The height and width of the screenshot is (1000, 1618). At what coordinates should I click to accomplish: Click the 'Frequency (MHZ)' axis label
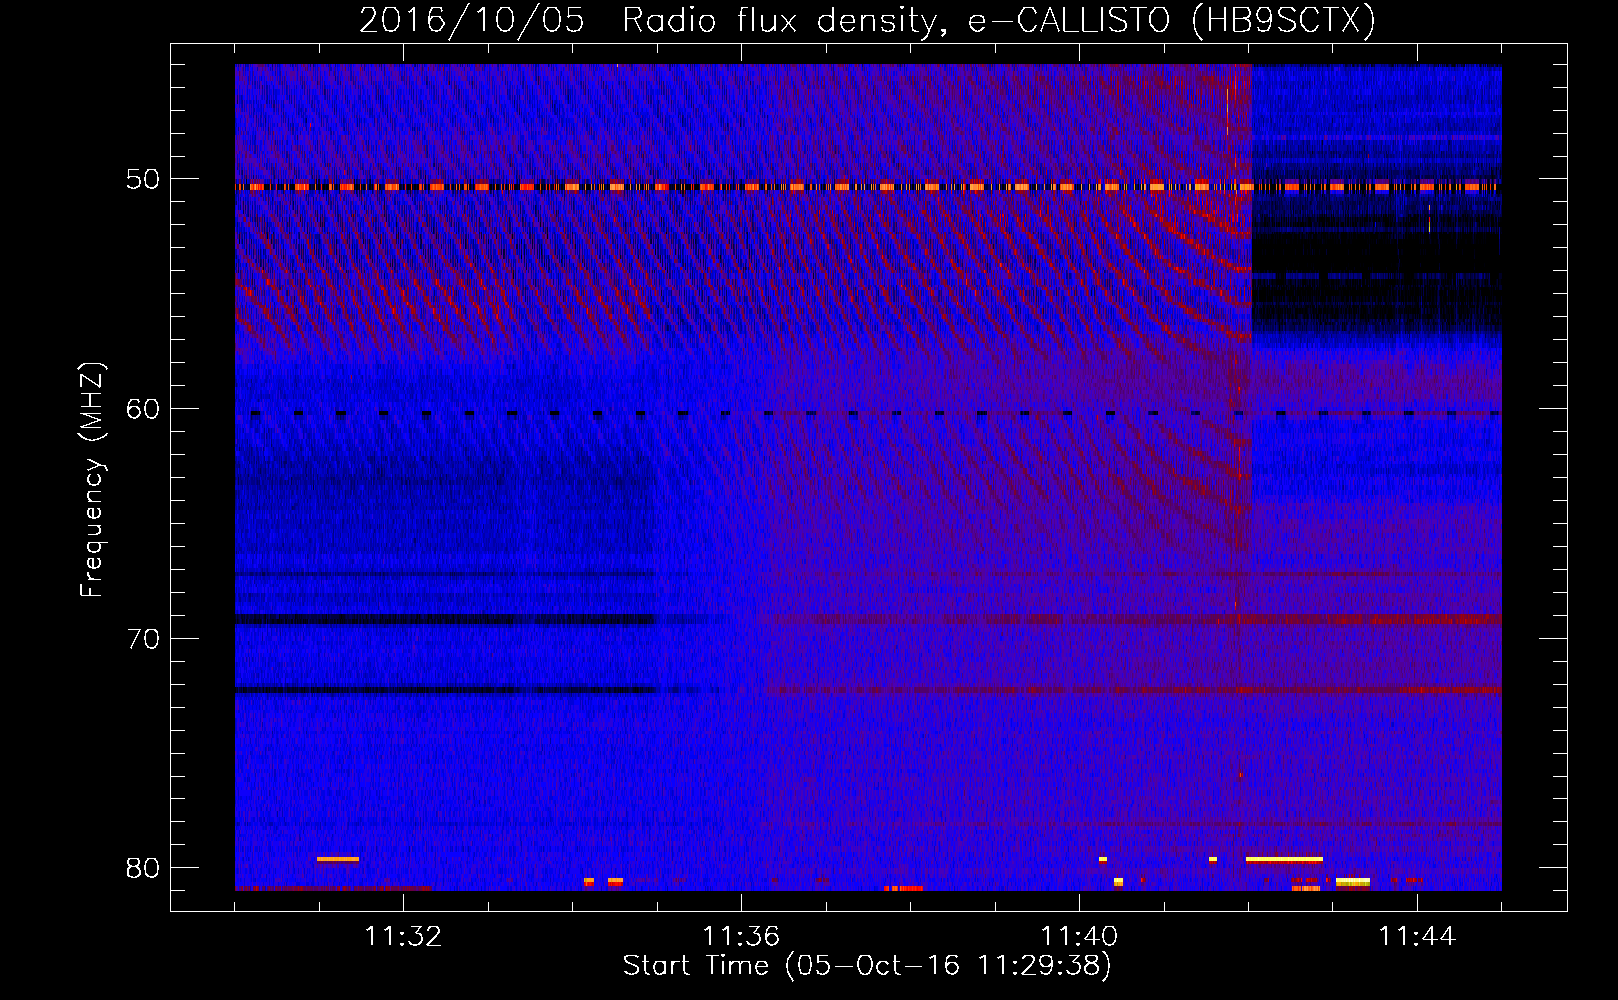92,480
